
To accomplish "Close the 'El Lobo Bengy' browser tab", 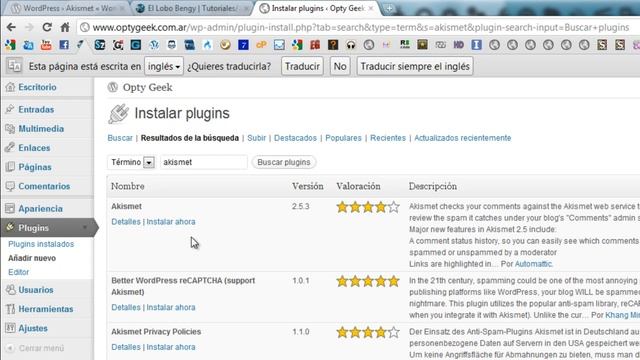I will pos(246,8).
